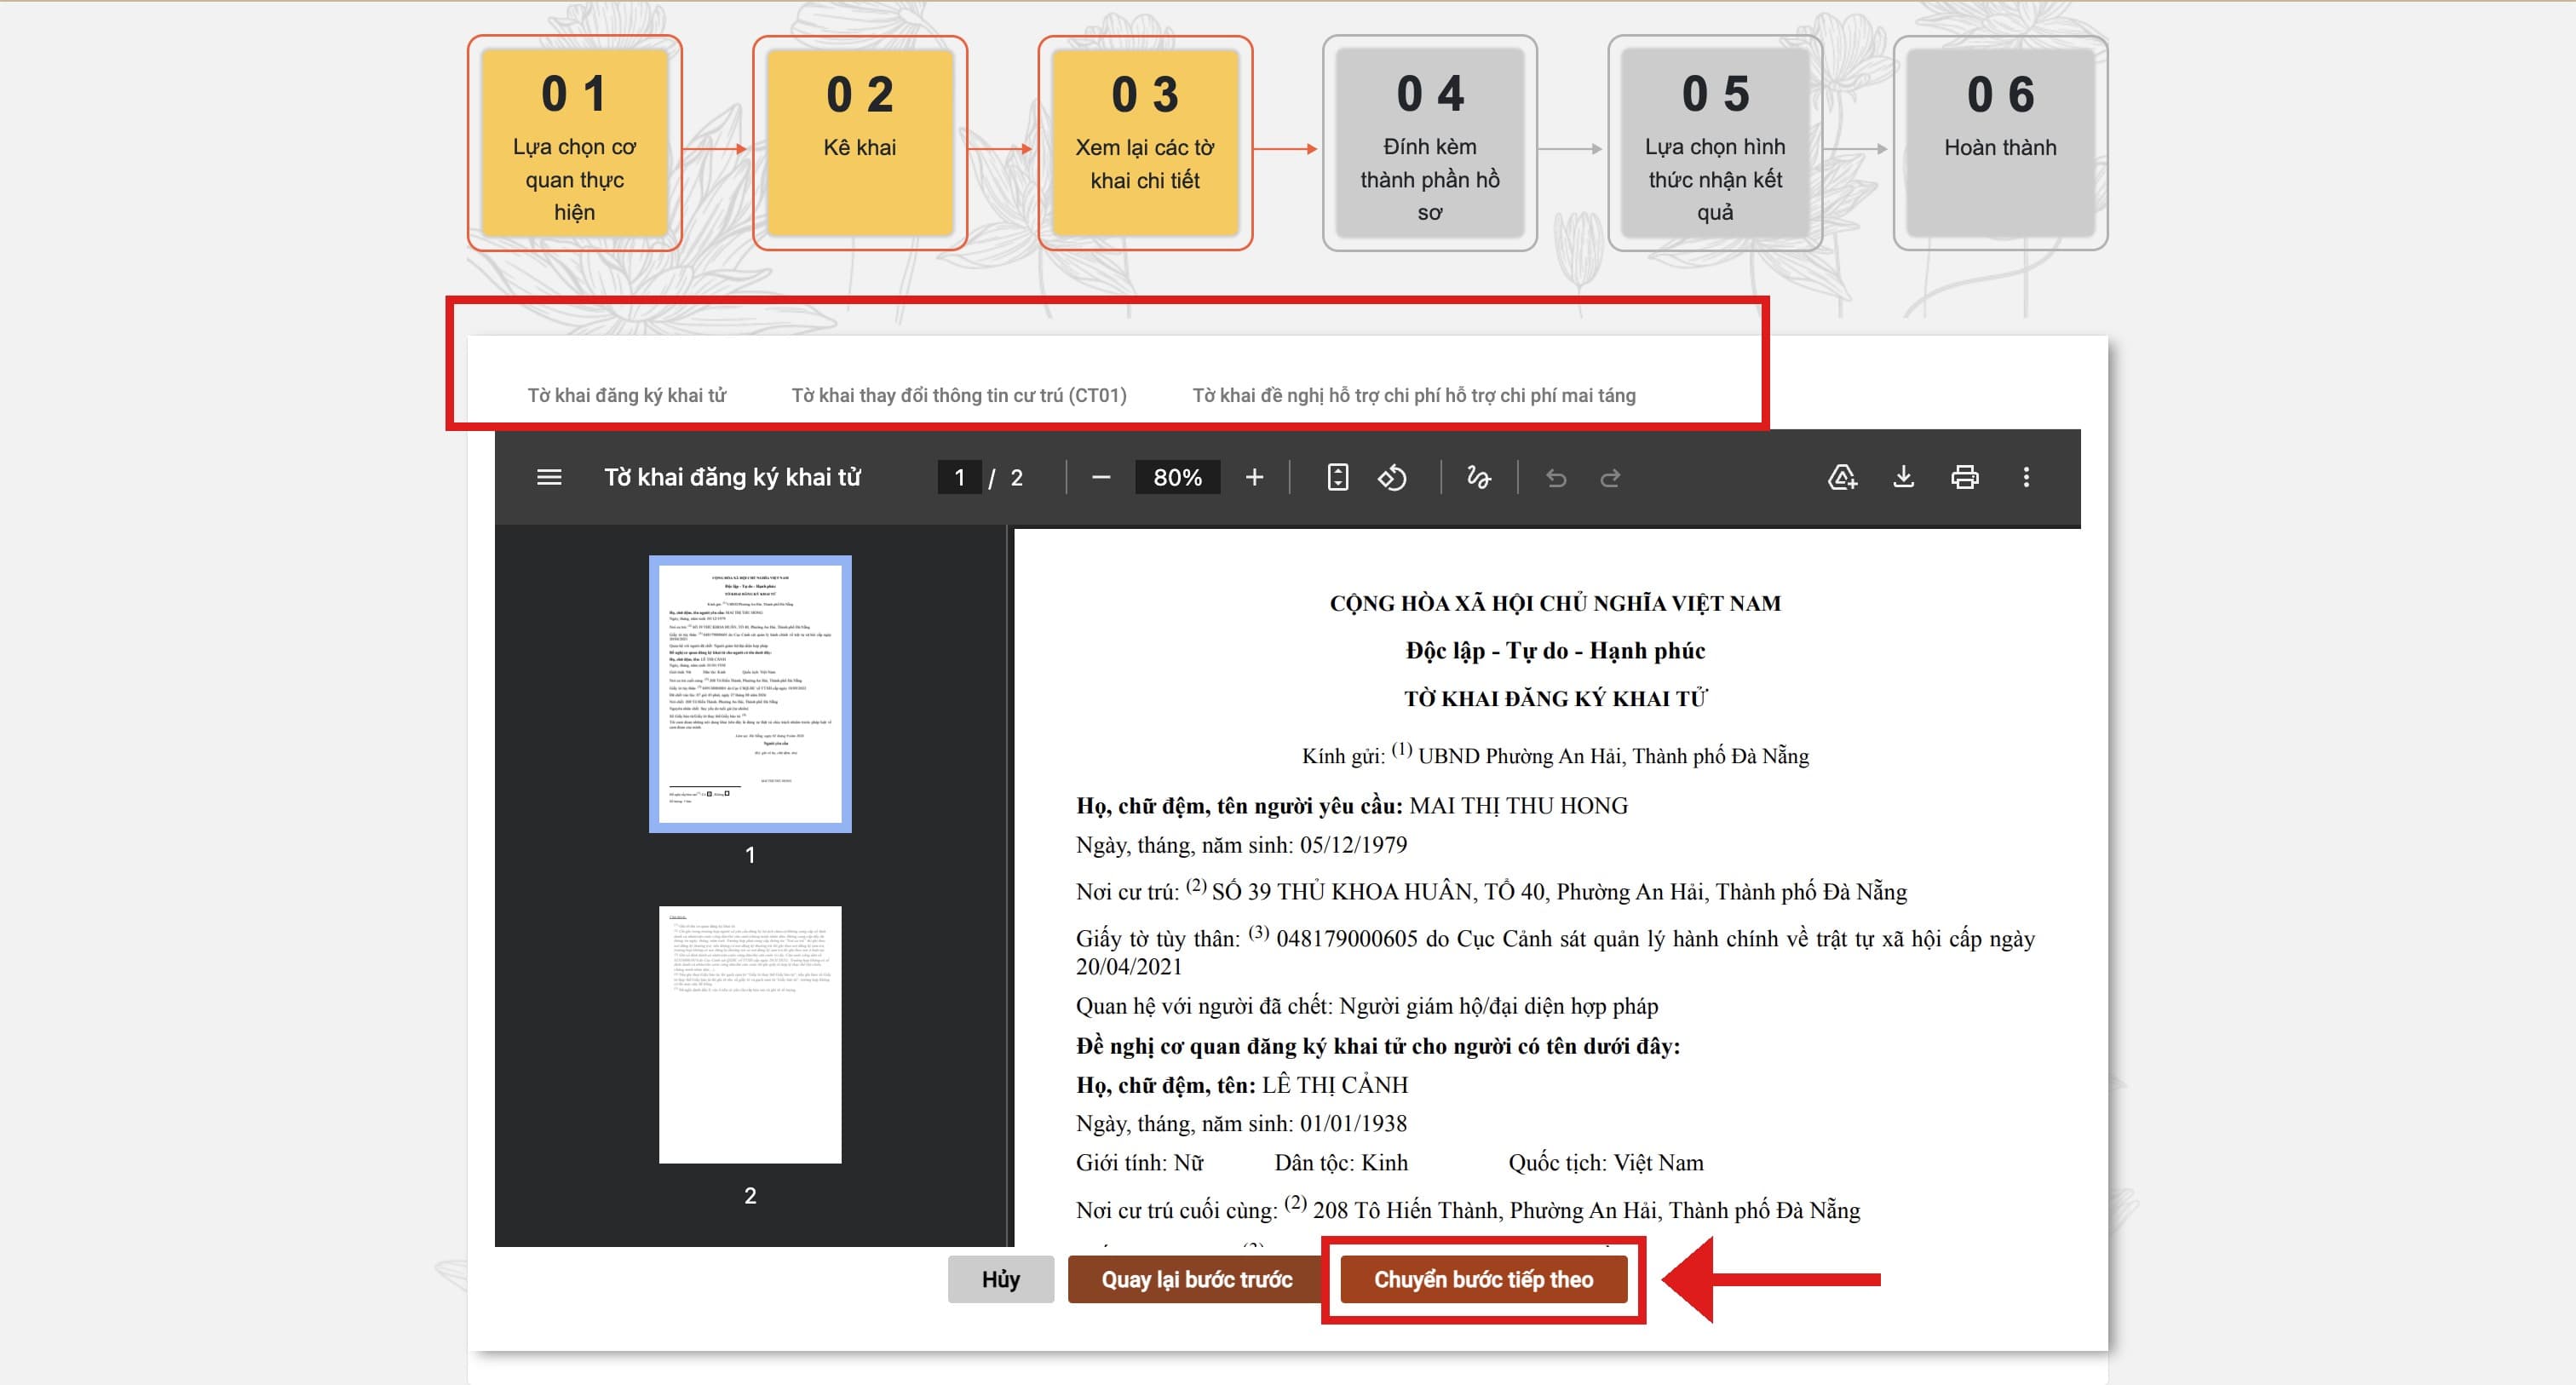Click step 06 Hoàn thành
Viewport: 2576px width, 1385px height.
tap(2000, 143)
